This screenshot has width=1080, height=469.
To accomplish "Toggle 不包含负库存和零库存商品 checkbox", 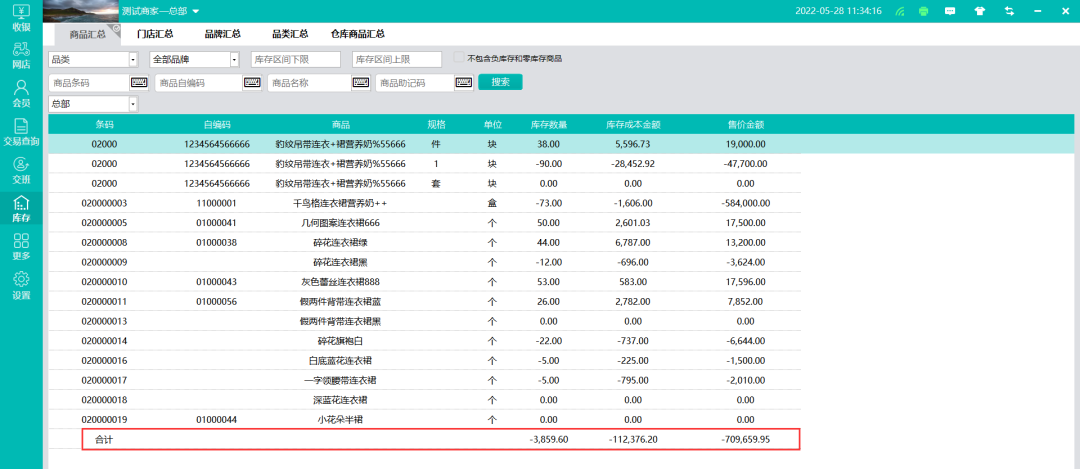I will coord(459,58).
